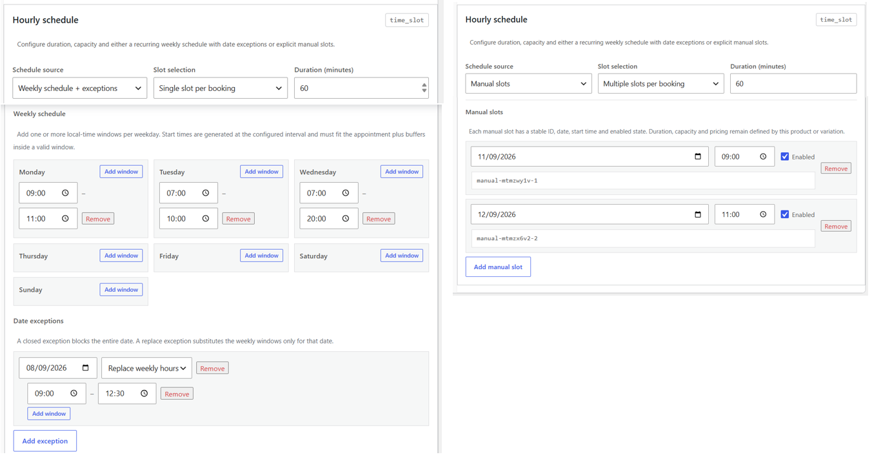Click the Add exception button

click(x=45, y=441)
